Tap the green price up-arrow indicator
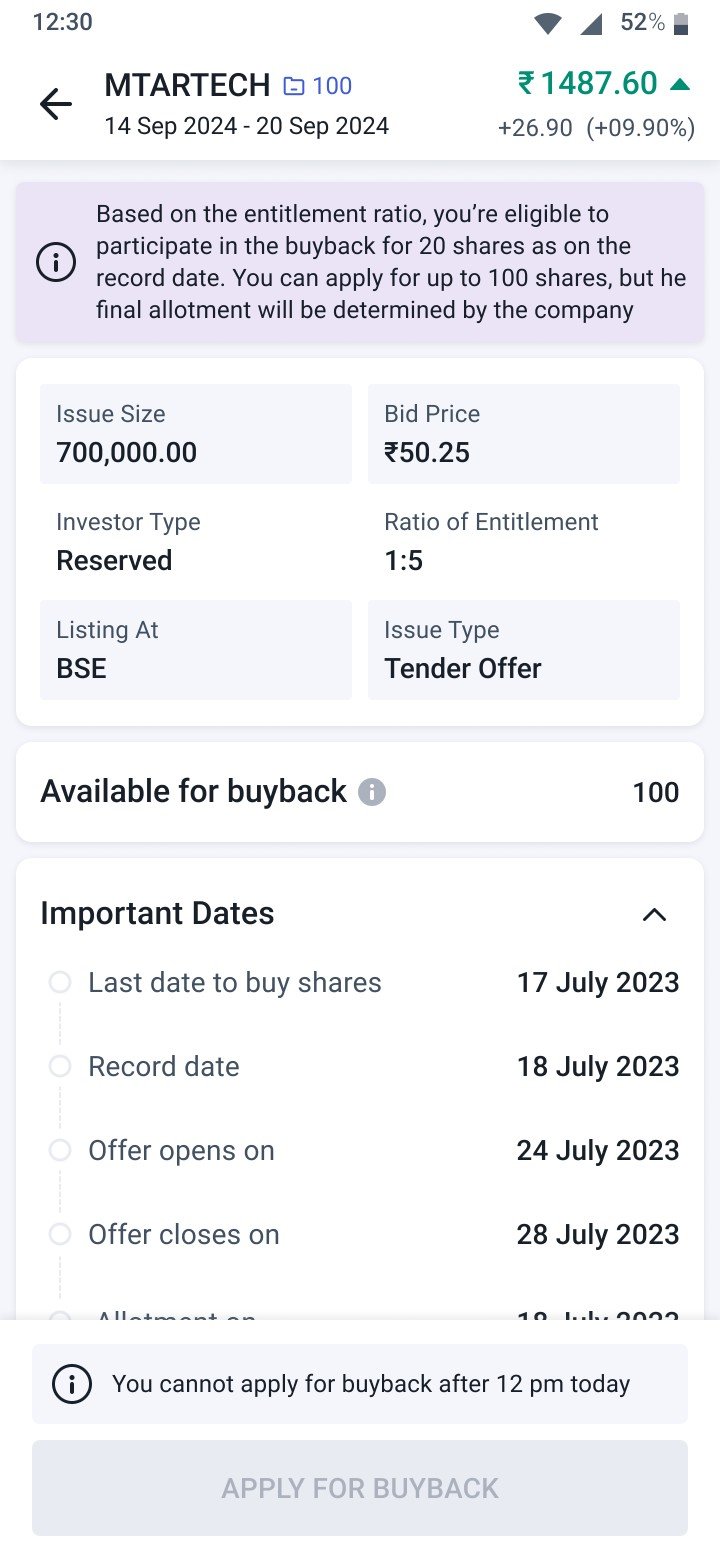Viewport: 720px width, 1560px height. point(681,84)
